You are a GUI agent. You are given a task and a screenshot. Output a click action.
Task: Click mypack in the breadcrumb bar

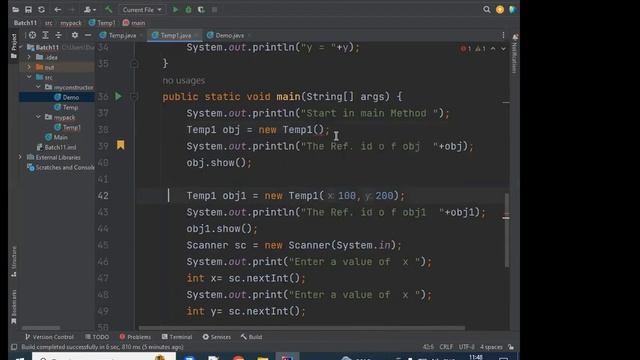coord(71,23)
